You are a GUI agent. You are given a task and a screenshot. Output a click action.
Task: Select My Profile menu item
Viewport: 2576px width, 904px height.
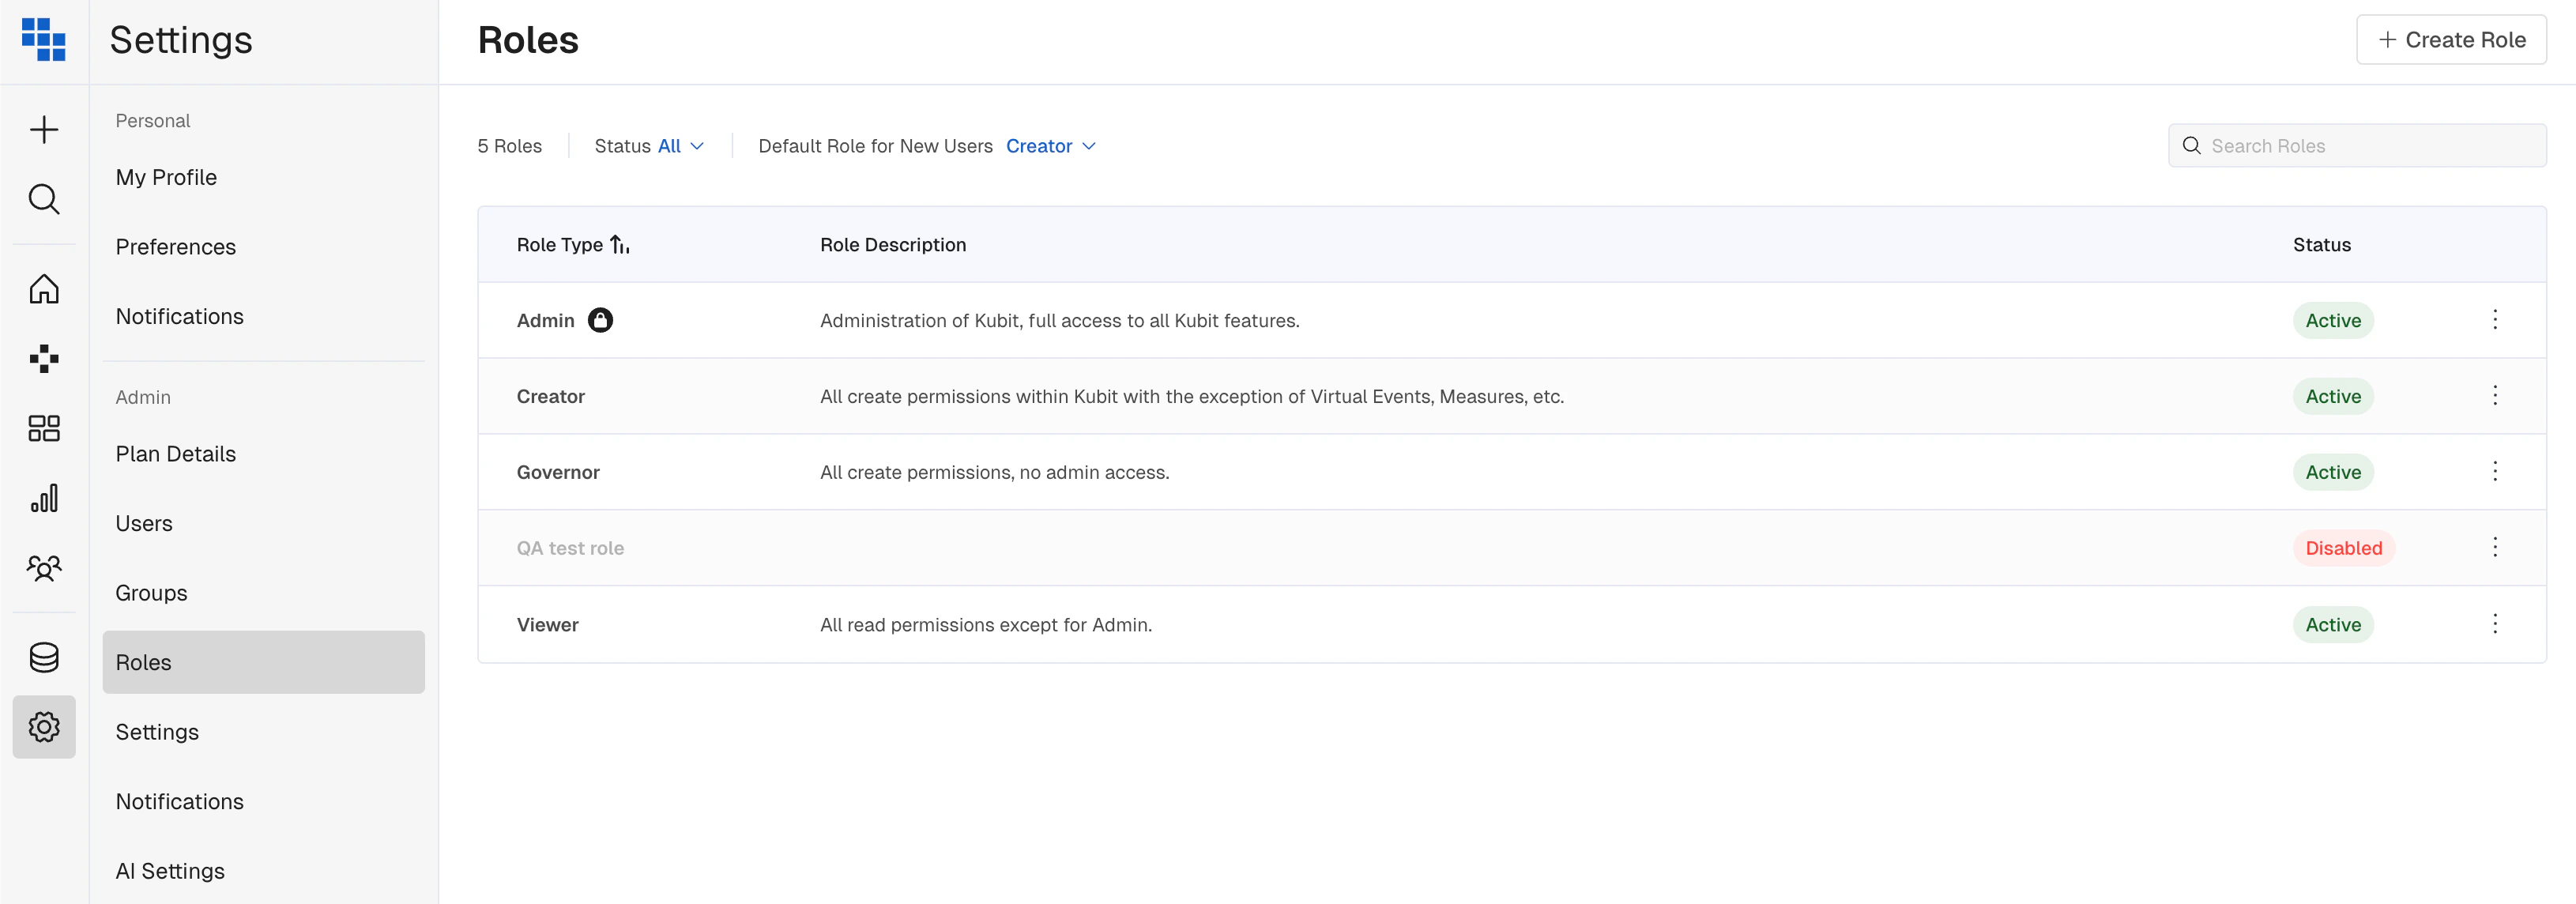(166, 177)
